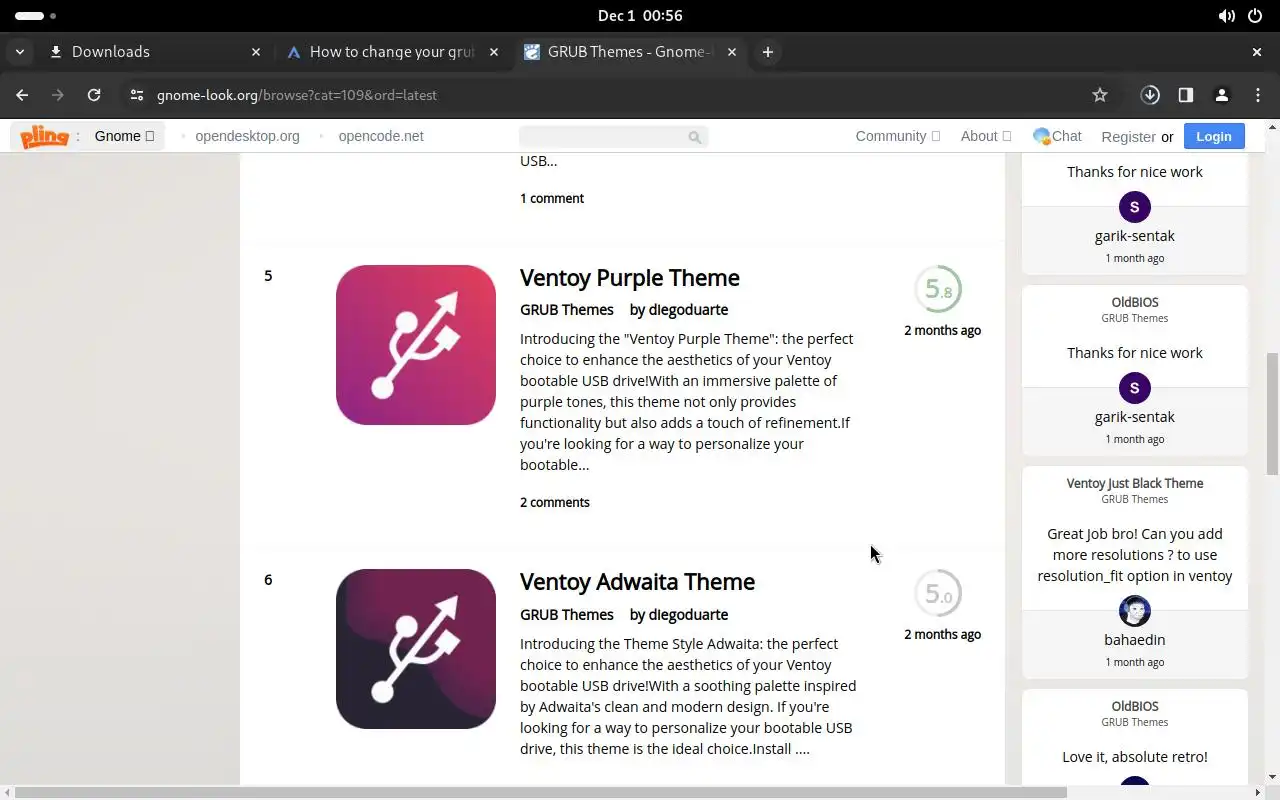Reload the gnome-look.org page
This screenshot has width=1280, height=800.
point(94,95)
